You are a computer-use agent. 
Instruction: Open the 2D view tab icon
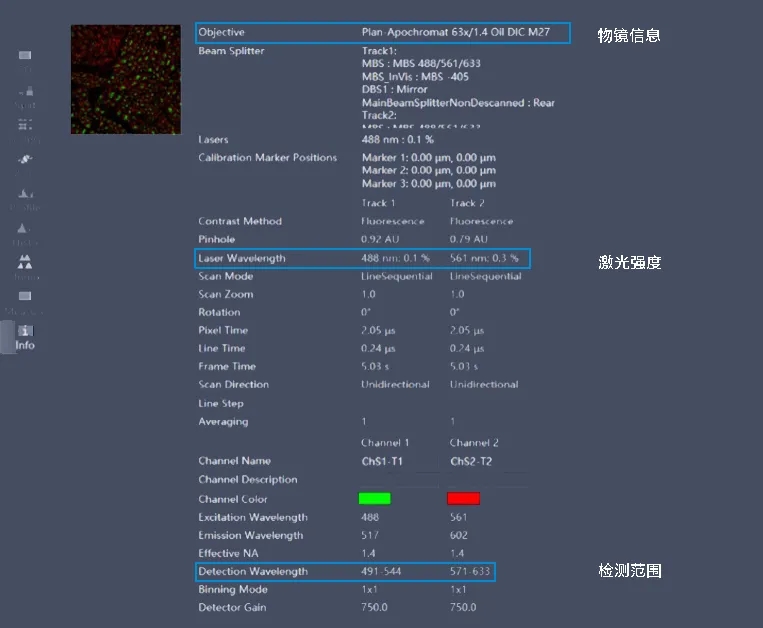pyautogui.click(x=25, y=55)
